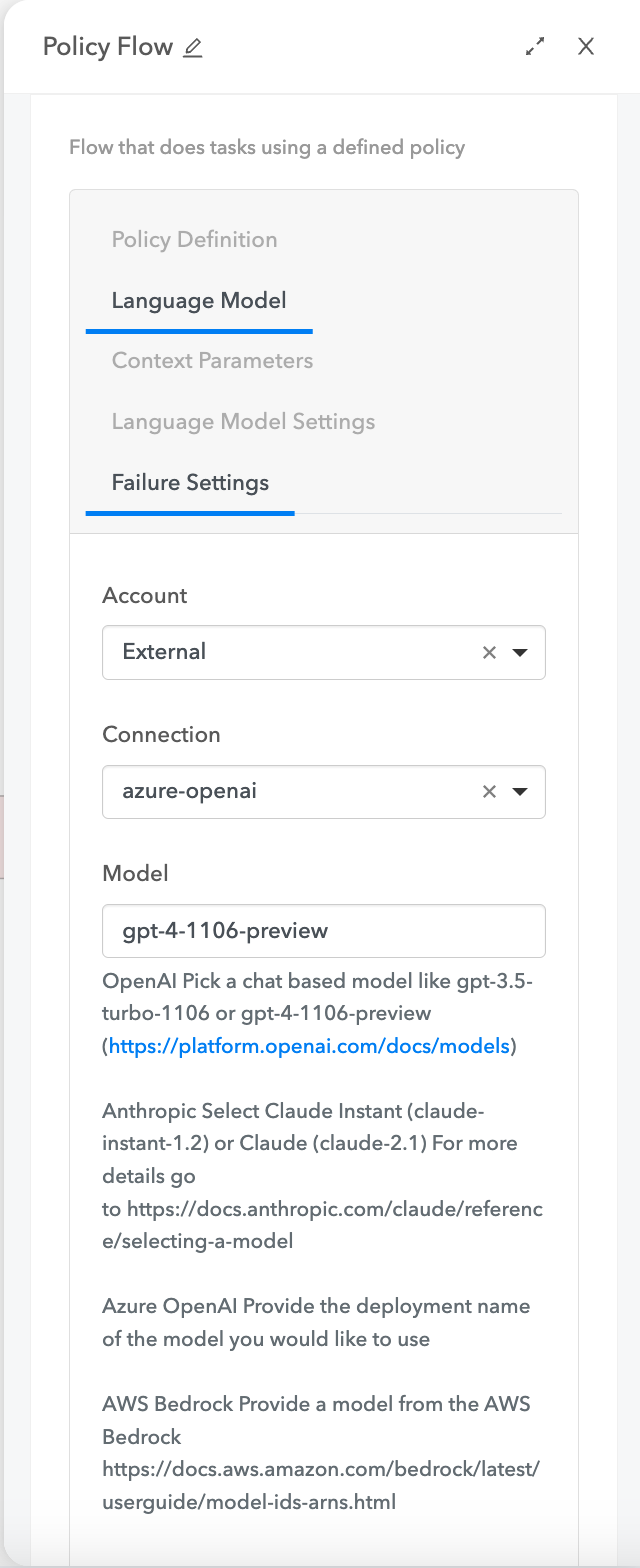Close the Policy Flow panel
Viewport: 640px width, 1568px height.
tap(586, 46)
